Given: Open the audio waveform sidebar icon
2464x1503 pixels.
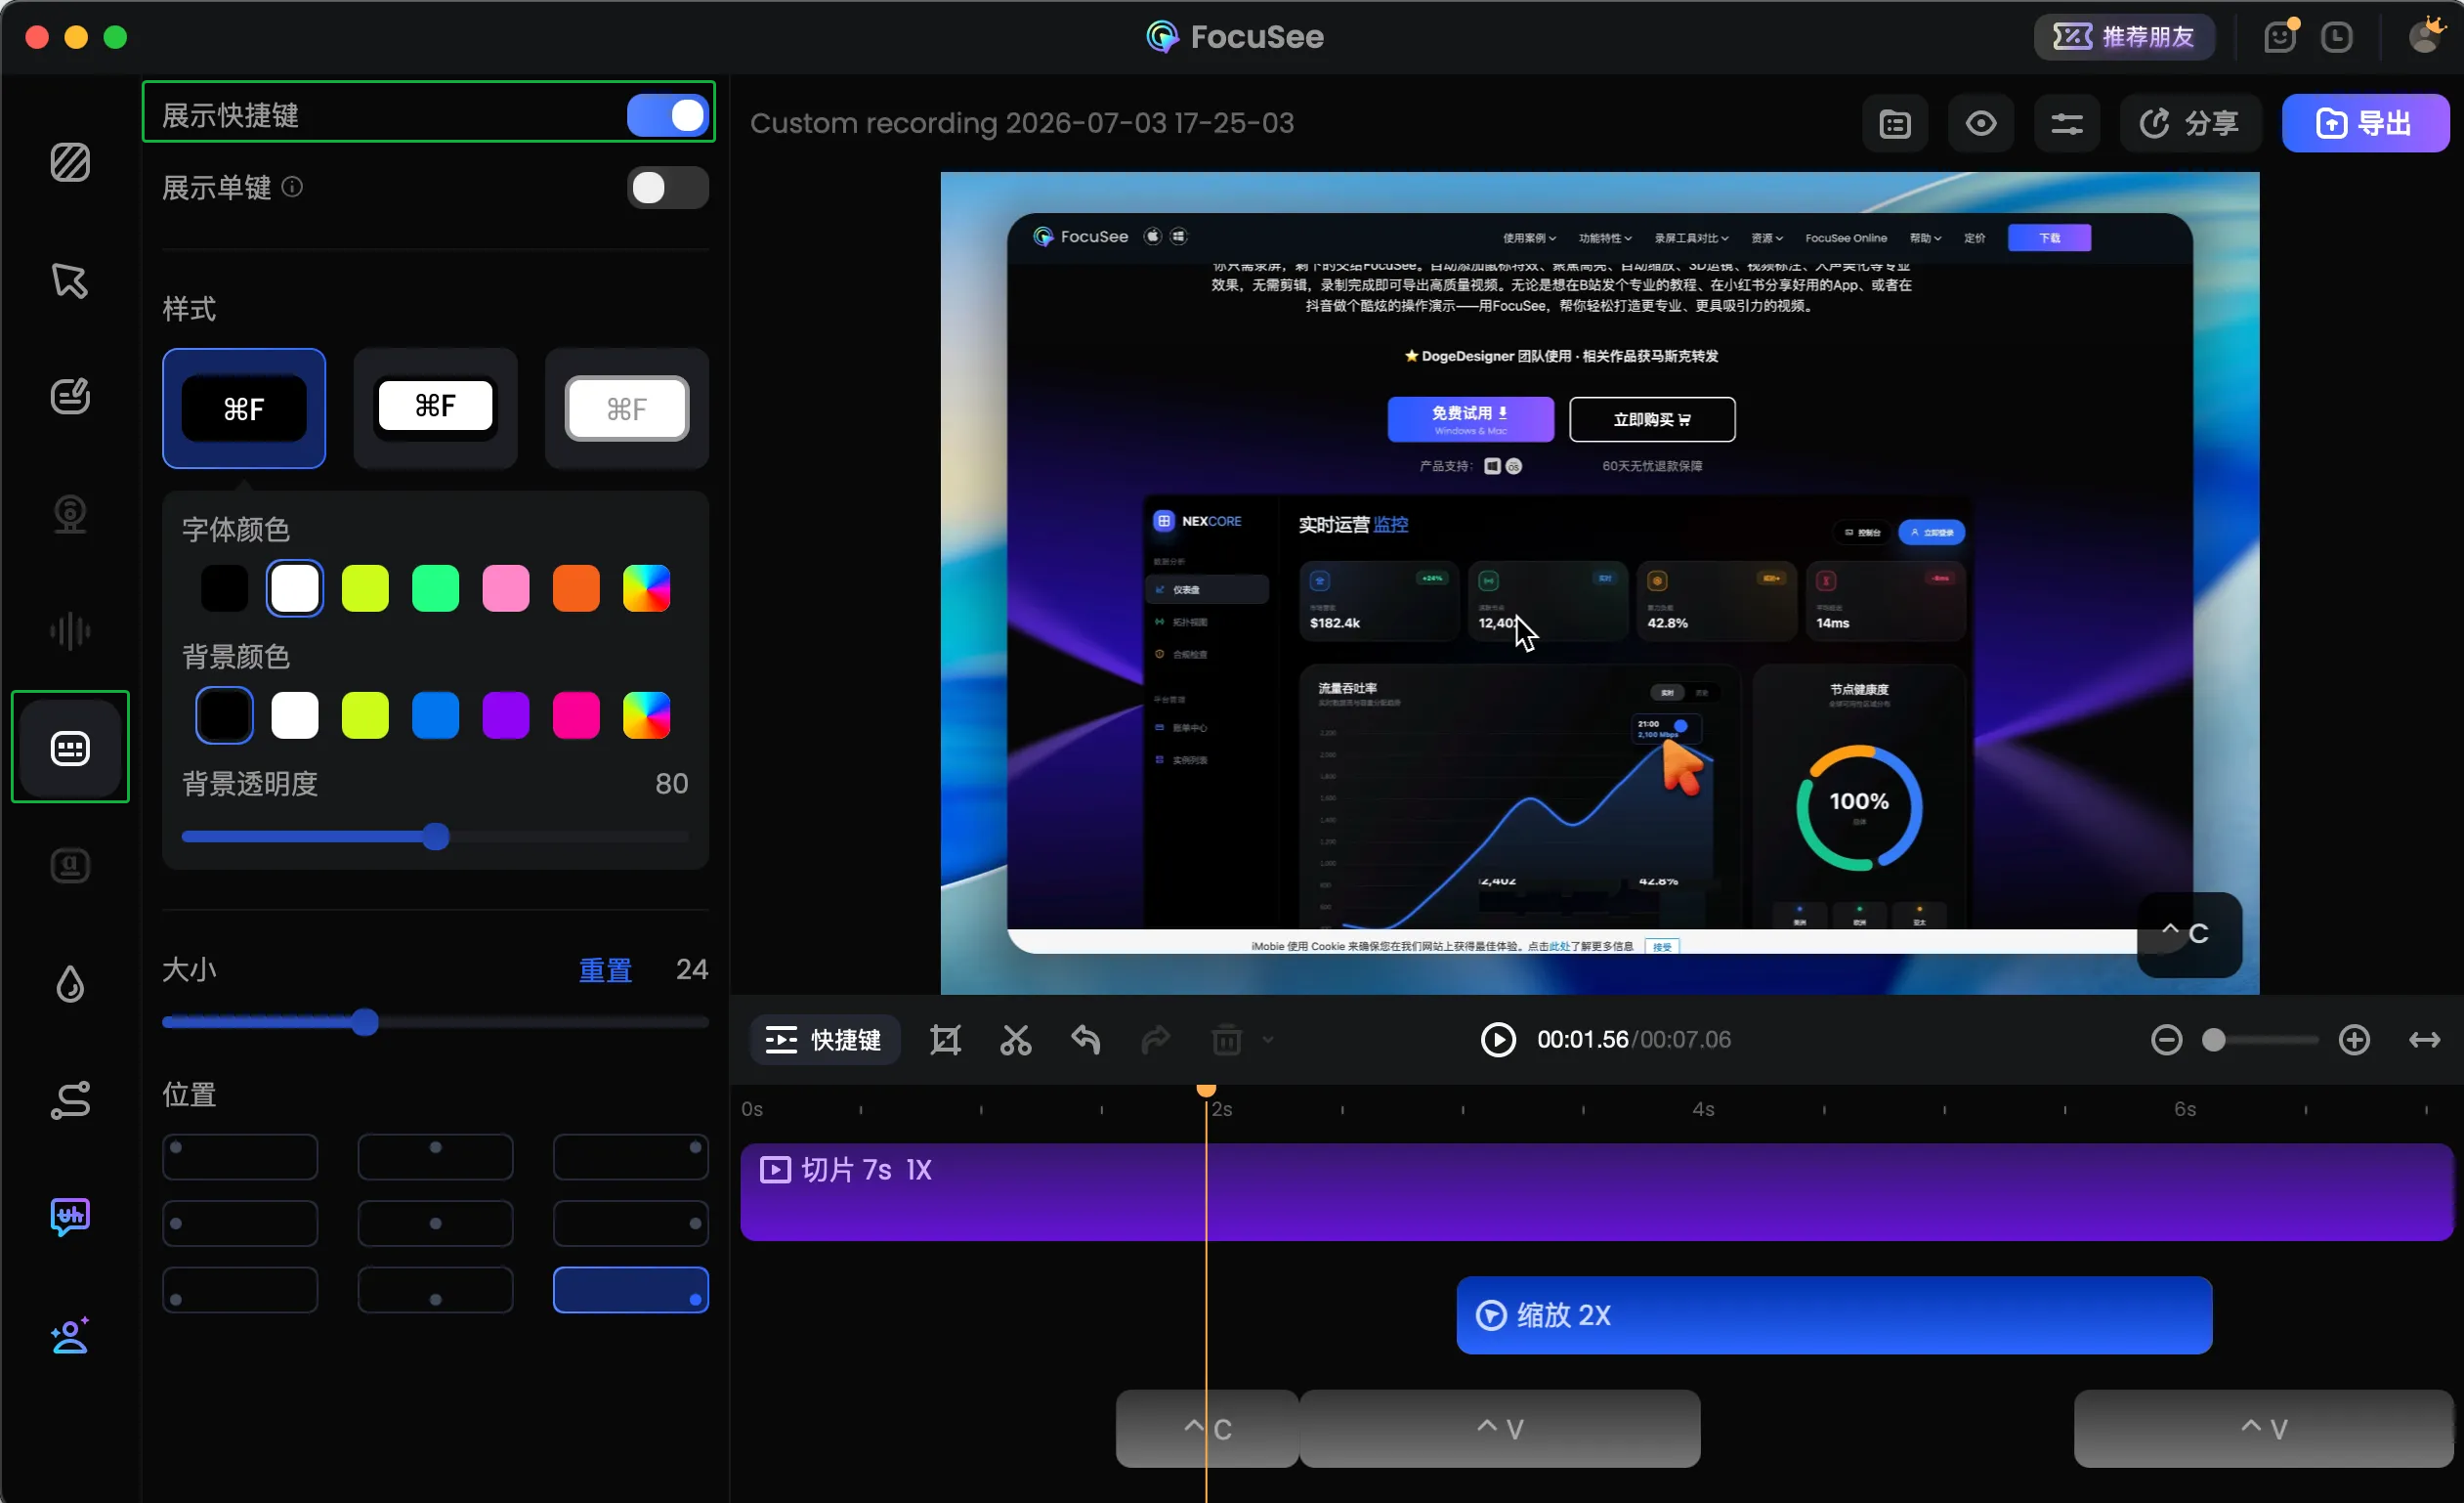Looking at the screenshot, I should [x=70, y=631].
